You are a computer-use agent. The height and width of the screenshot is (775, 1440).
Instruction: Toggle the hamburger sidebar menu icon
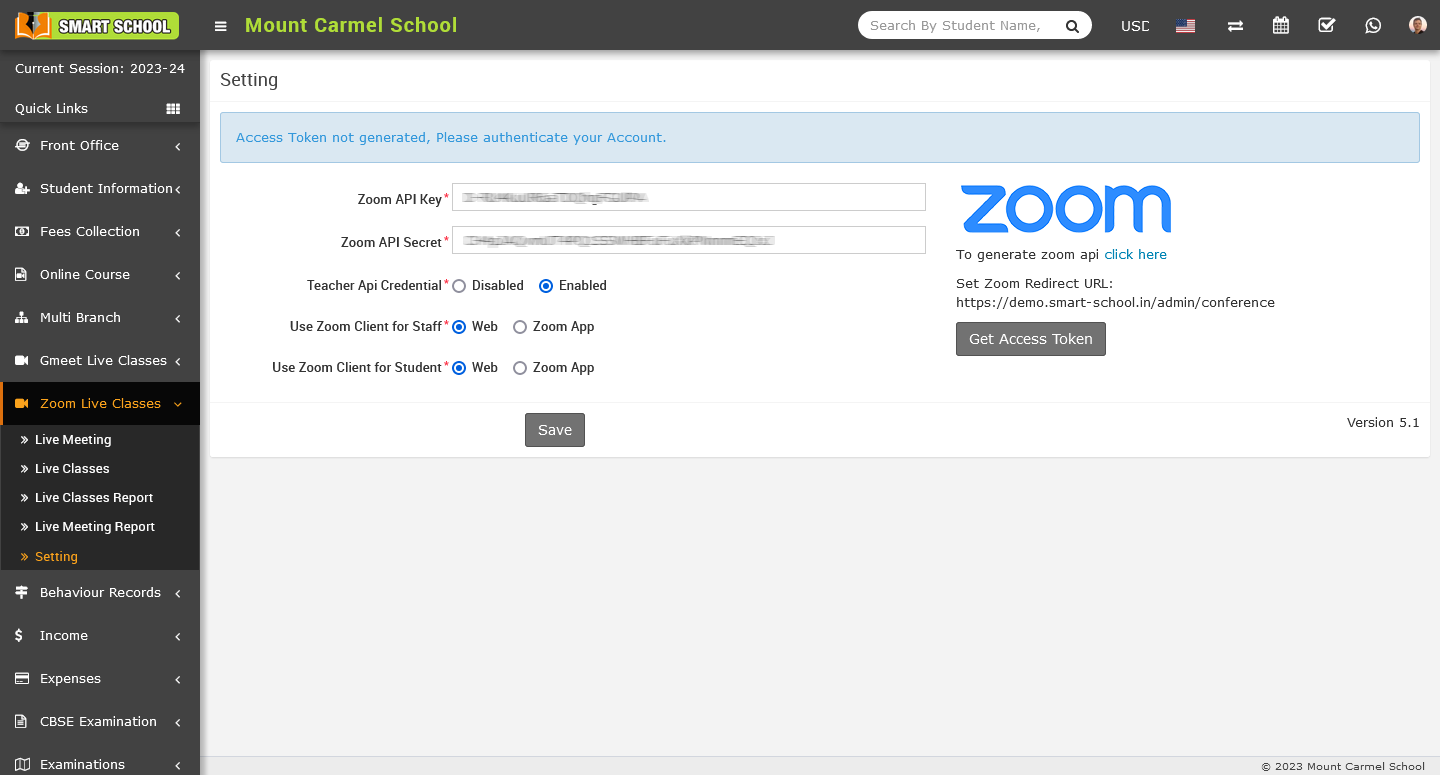pos(221,26)
